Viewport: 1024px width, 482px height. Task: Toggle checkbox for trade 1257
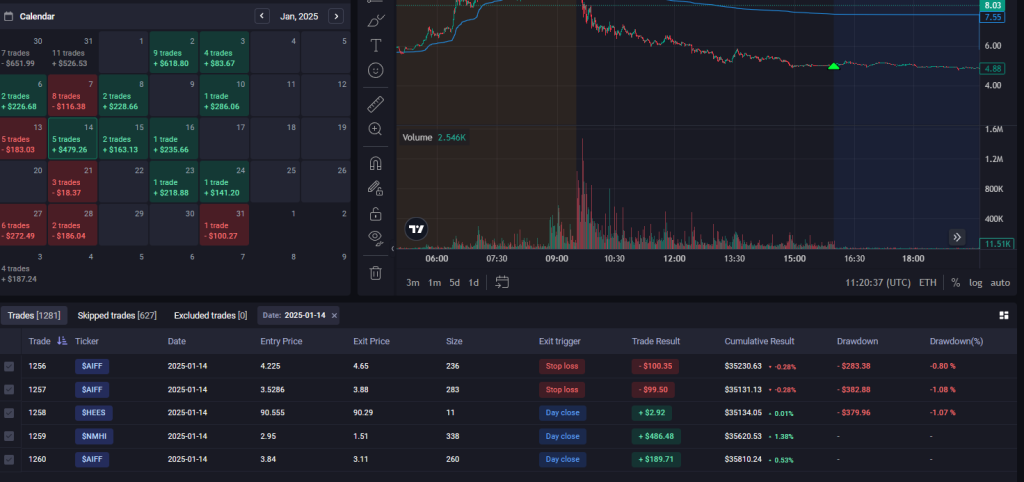(8, 389)
